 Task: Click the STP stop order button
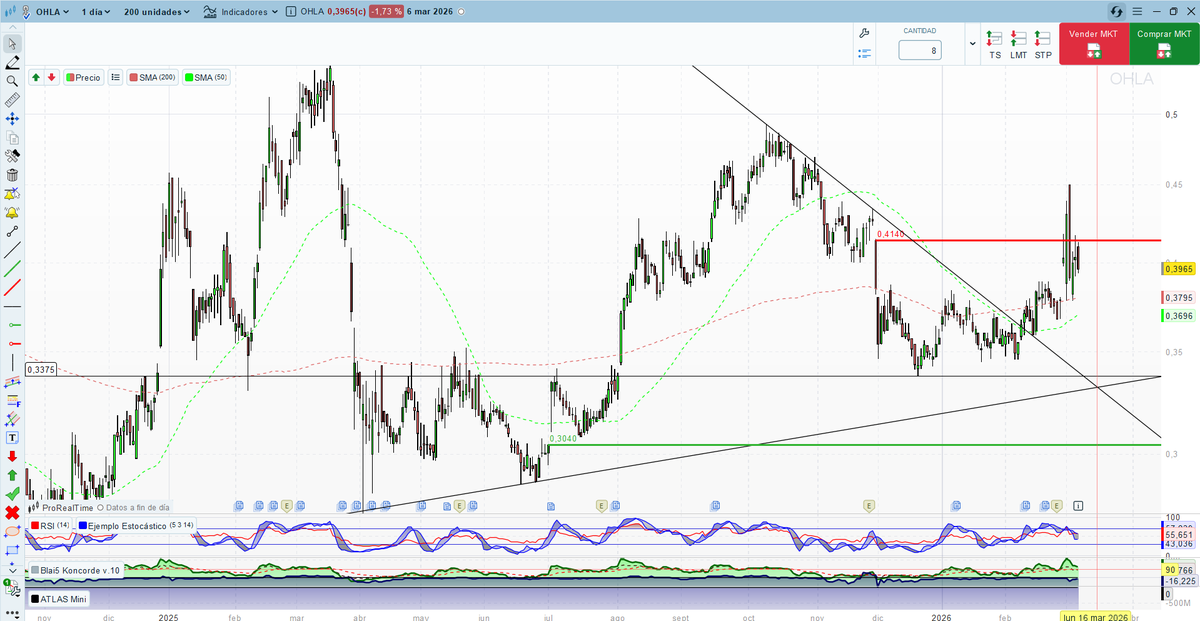(1043, 45)
